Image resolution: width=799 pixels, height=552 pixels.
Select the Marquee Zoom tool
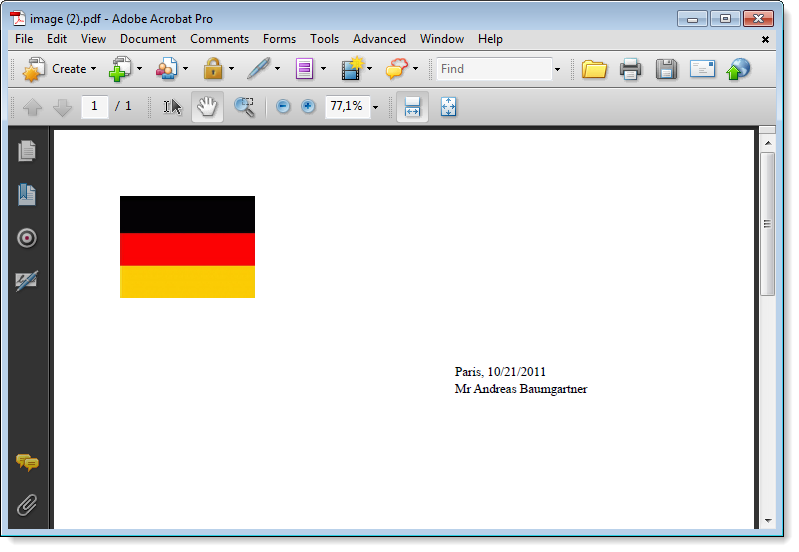245,107
